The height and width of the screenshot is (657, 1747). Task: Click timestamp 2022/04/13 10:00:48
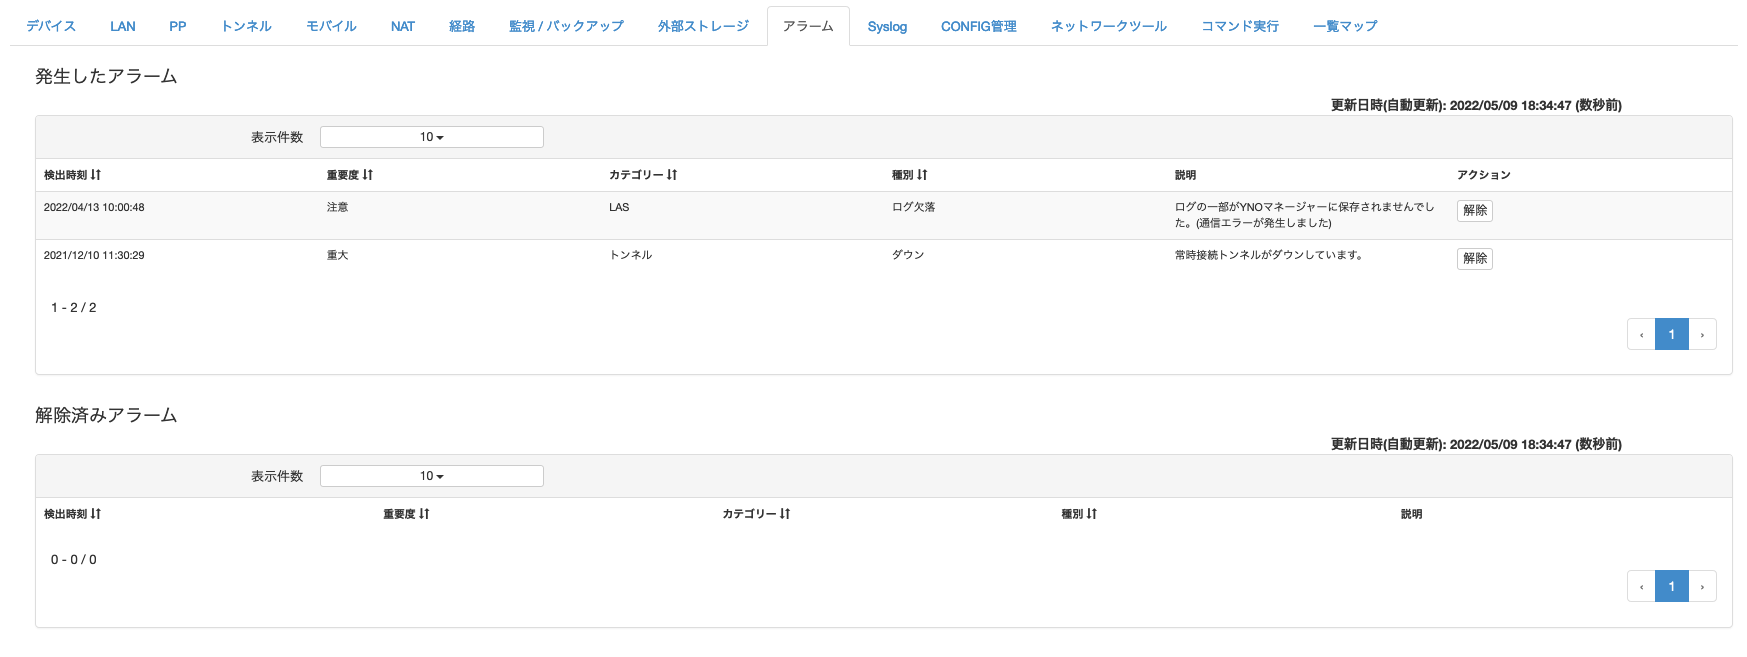(x=94, y=207)
